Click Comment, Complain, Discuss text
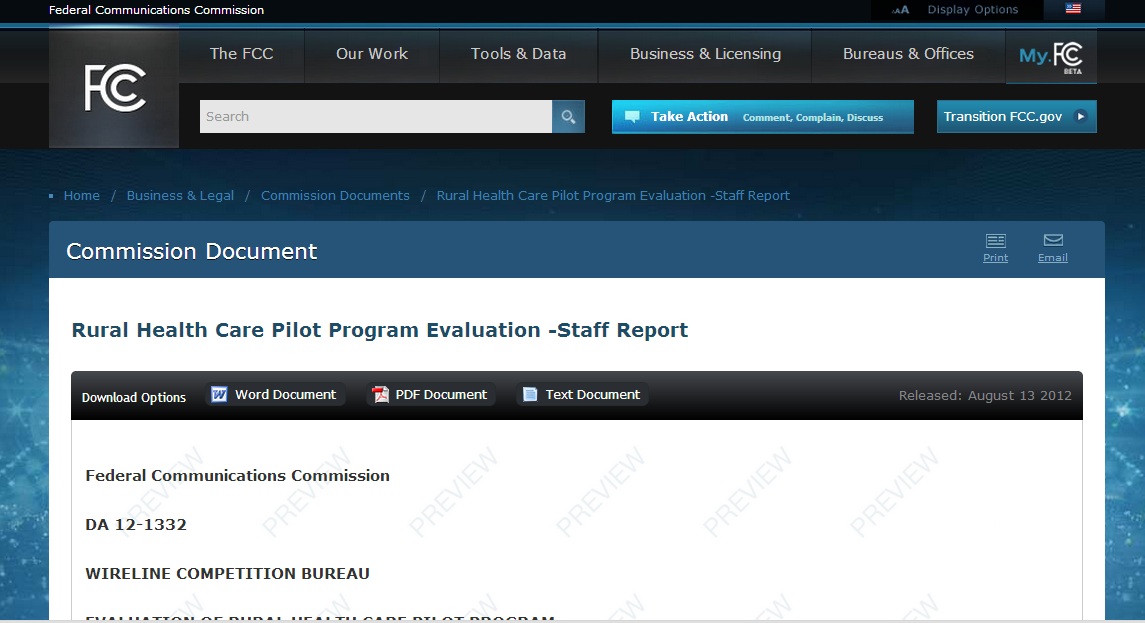The height and width of the screenshot is (623, 1145). pos(813,118)
